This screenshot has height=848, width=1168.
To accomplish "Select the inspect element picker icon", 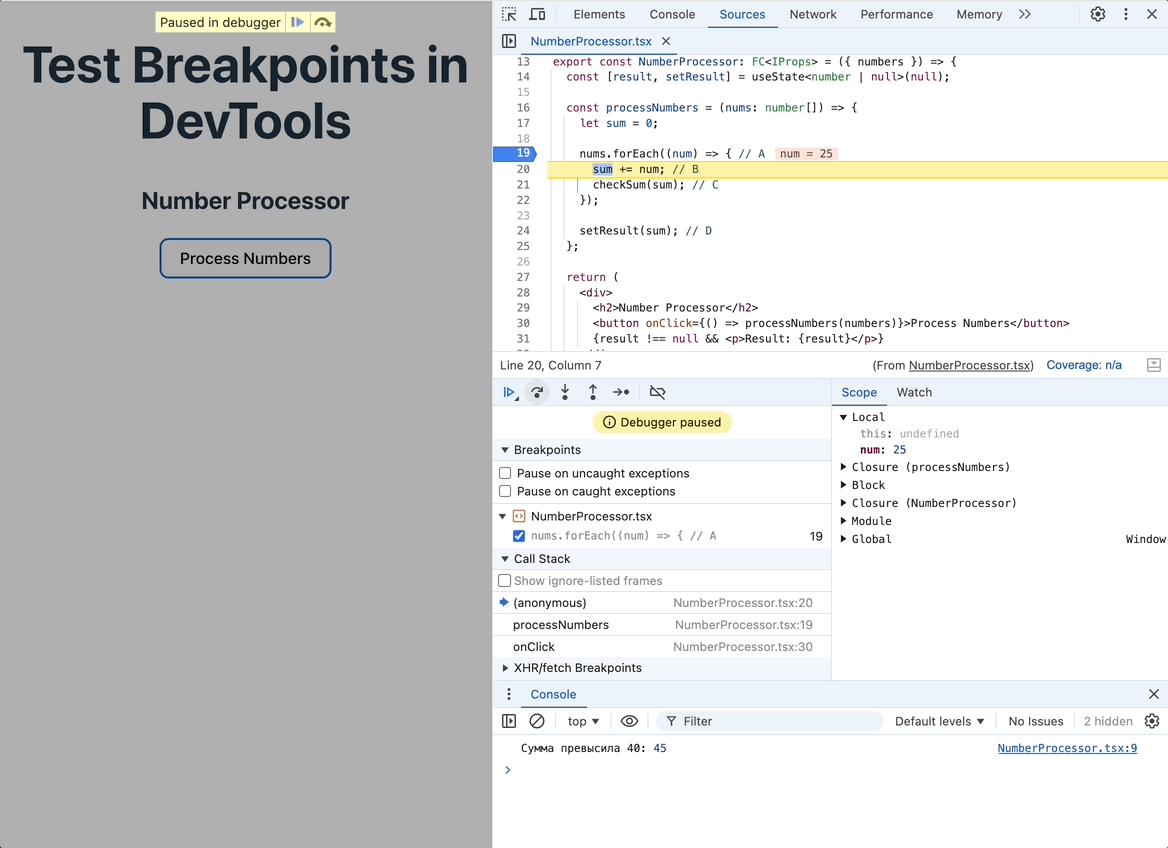I will point(509,14).
